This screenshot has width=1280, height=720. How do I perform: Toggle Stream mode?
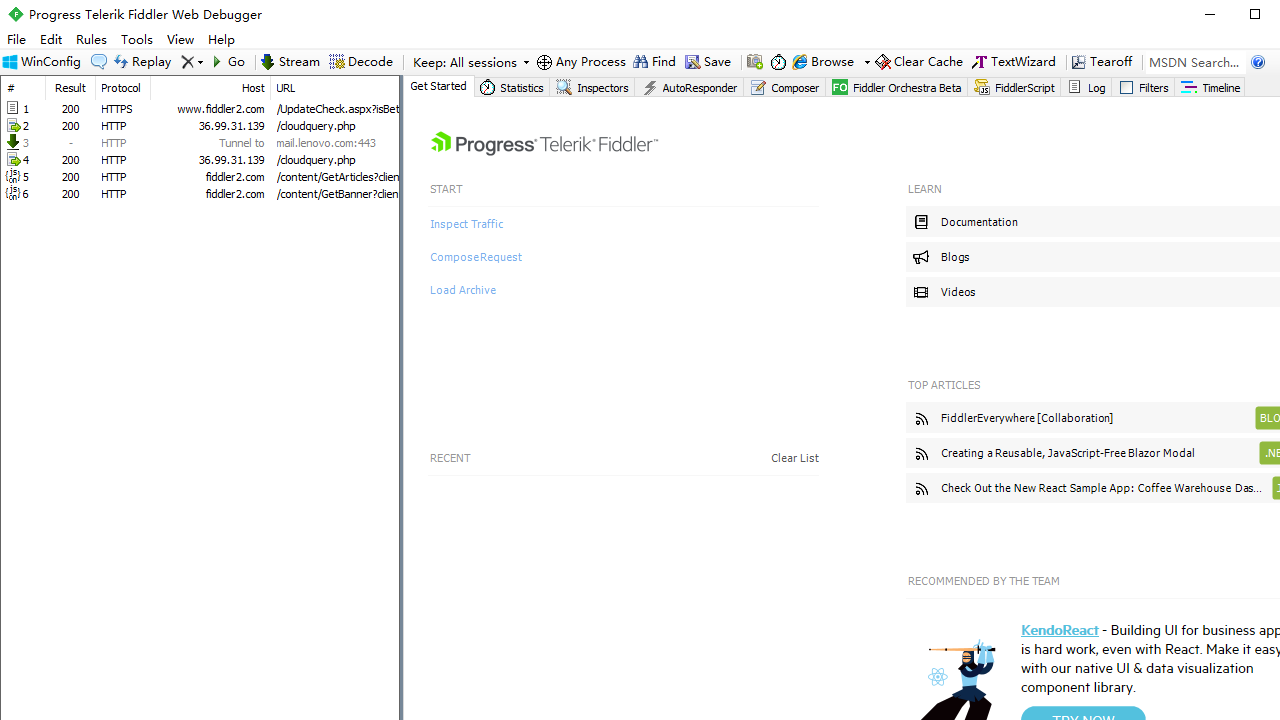[290, 62]
